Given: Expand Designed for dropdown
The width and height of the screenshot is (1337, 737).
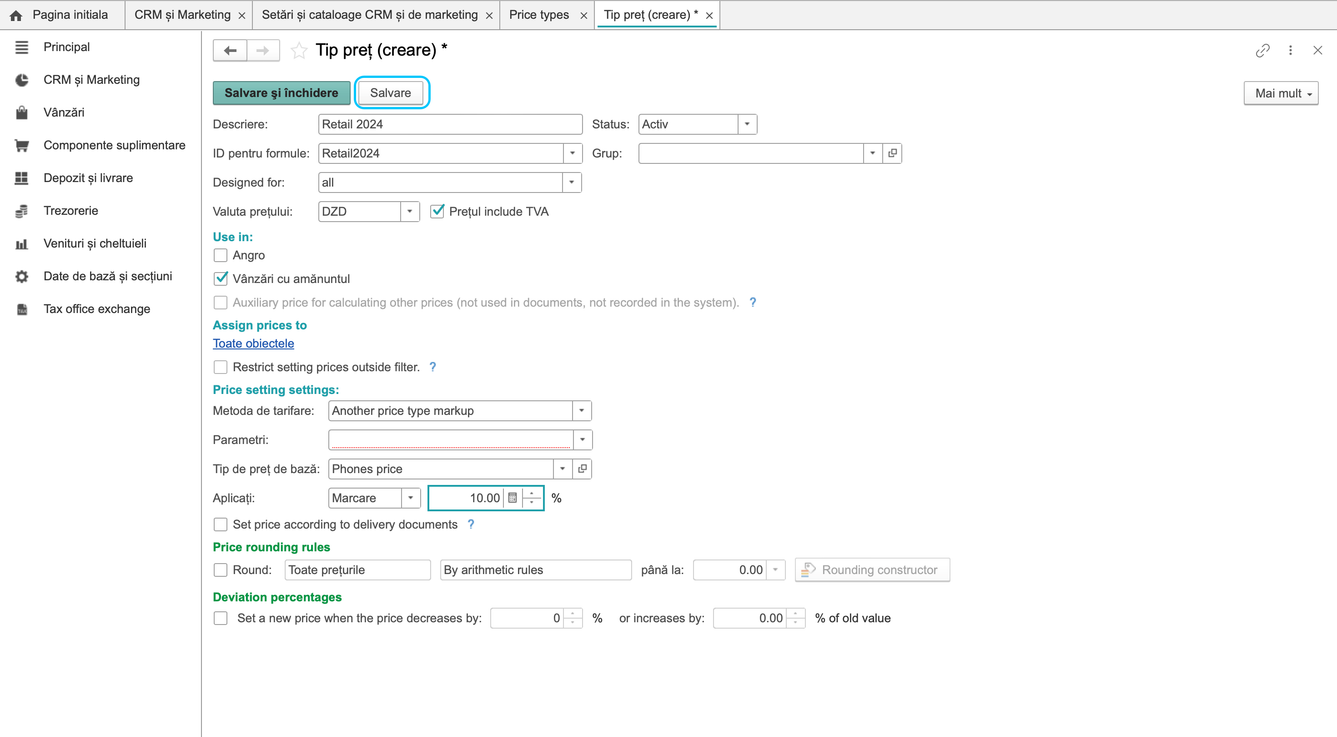Looking at the screenshot, I should 572,182.
